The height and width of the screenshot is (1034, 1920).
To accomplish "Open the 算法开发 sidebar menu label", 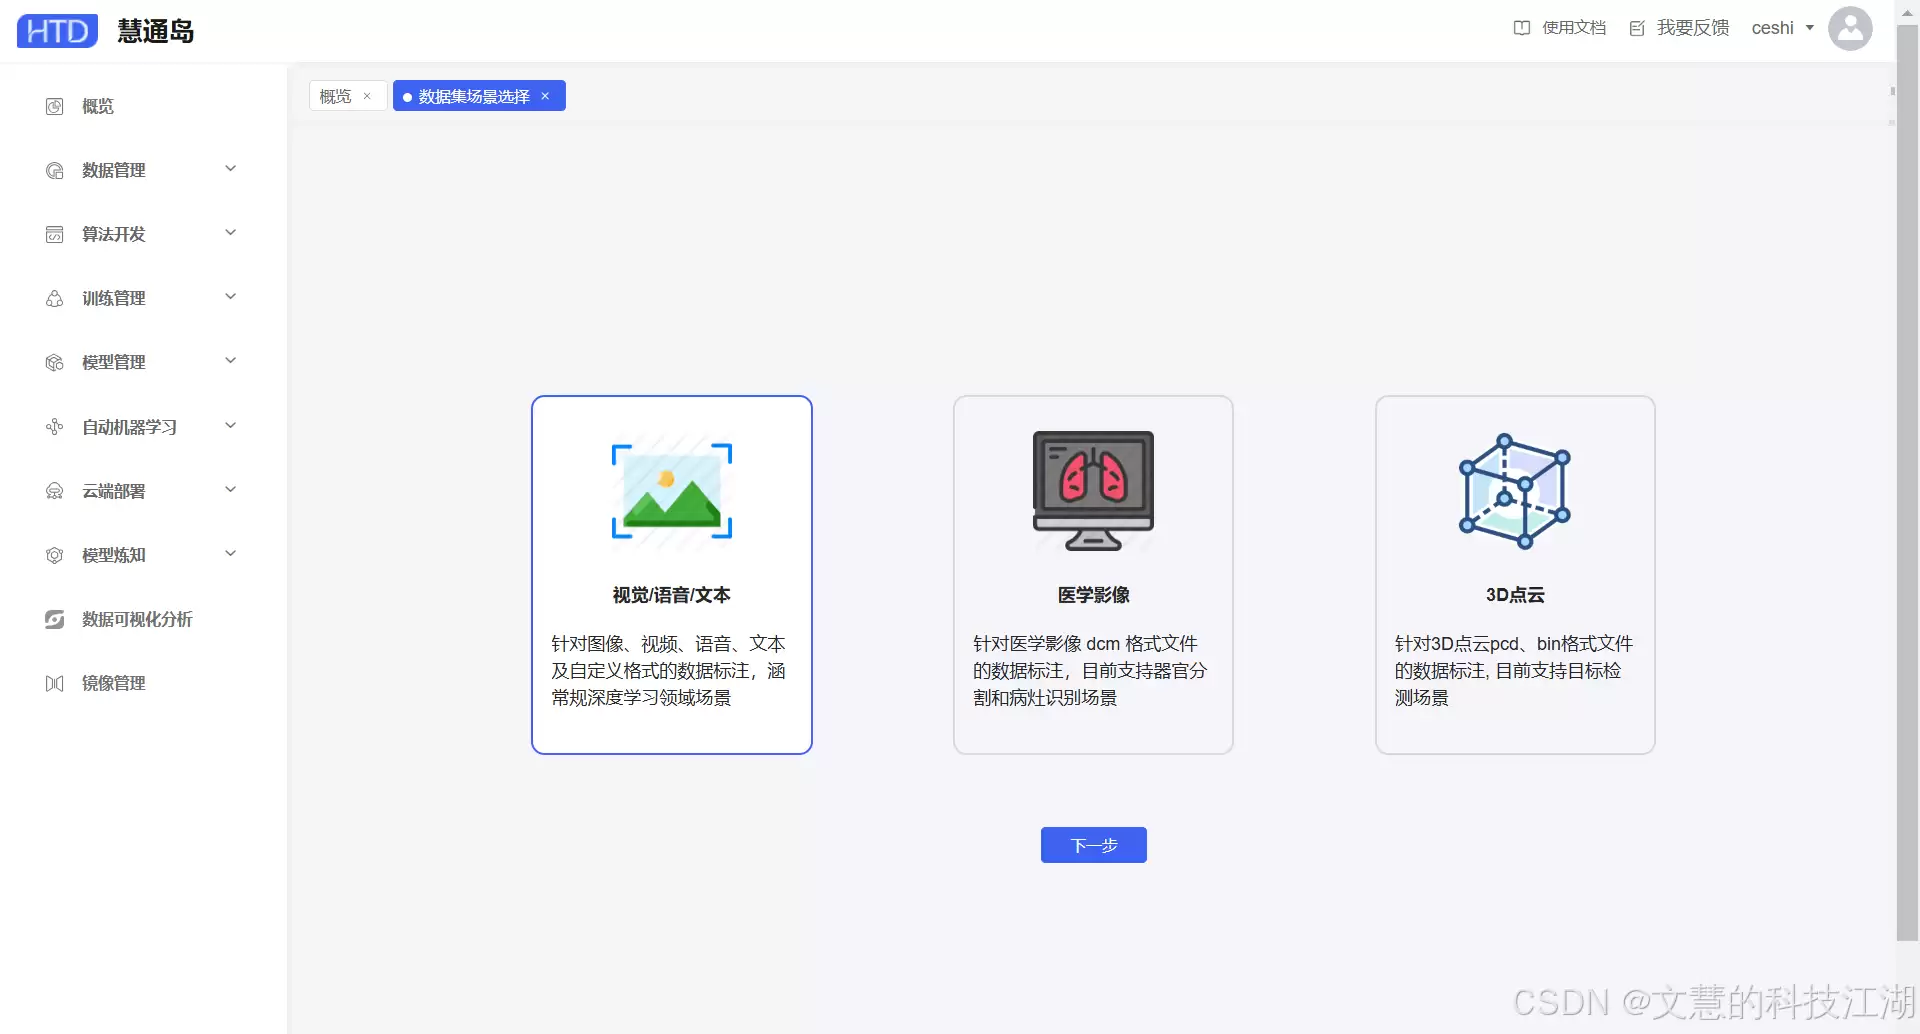I will tap(114, 234).
